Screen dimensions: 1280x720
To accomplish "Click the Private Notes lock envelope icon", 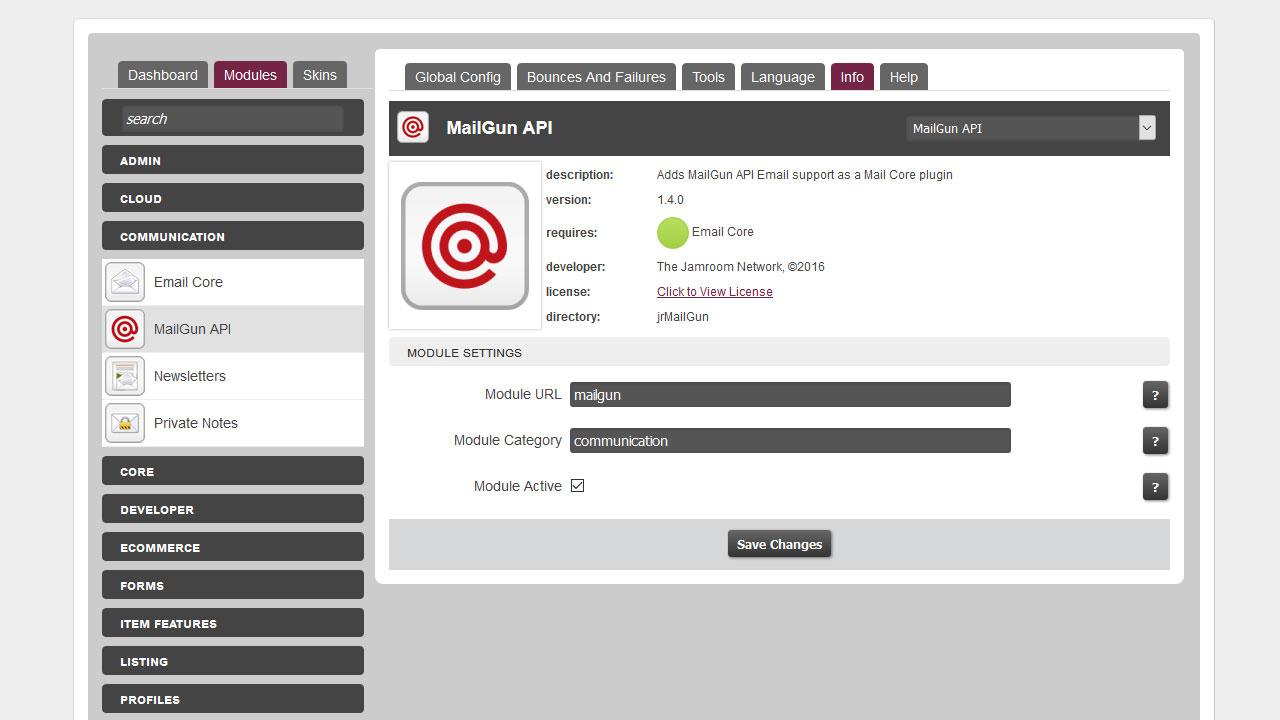I will point(125,423).
